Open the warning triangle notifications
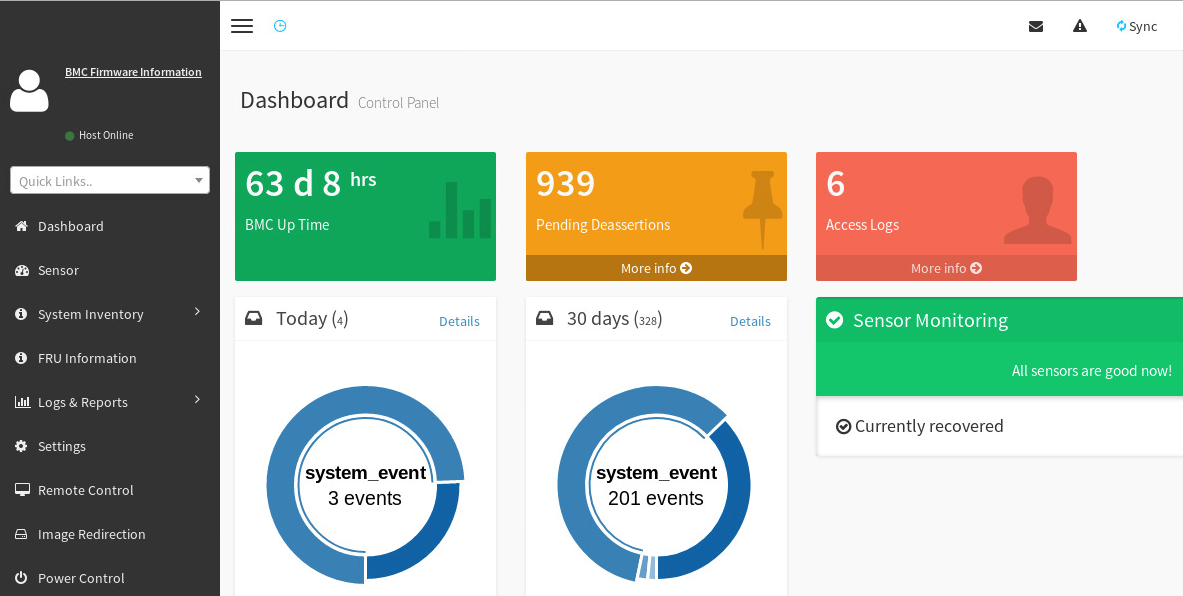 [1080, 26]
